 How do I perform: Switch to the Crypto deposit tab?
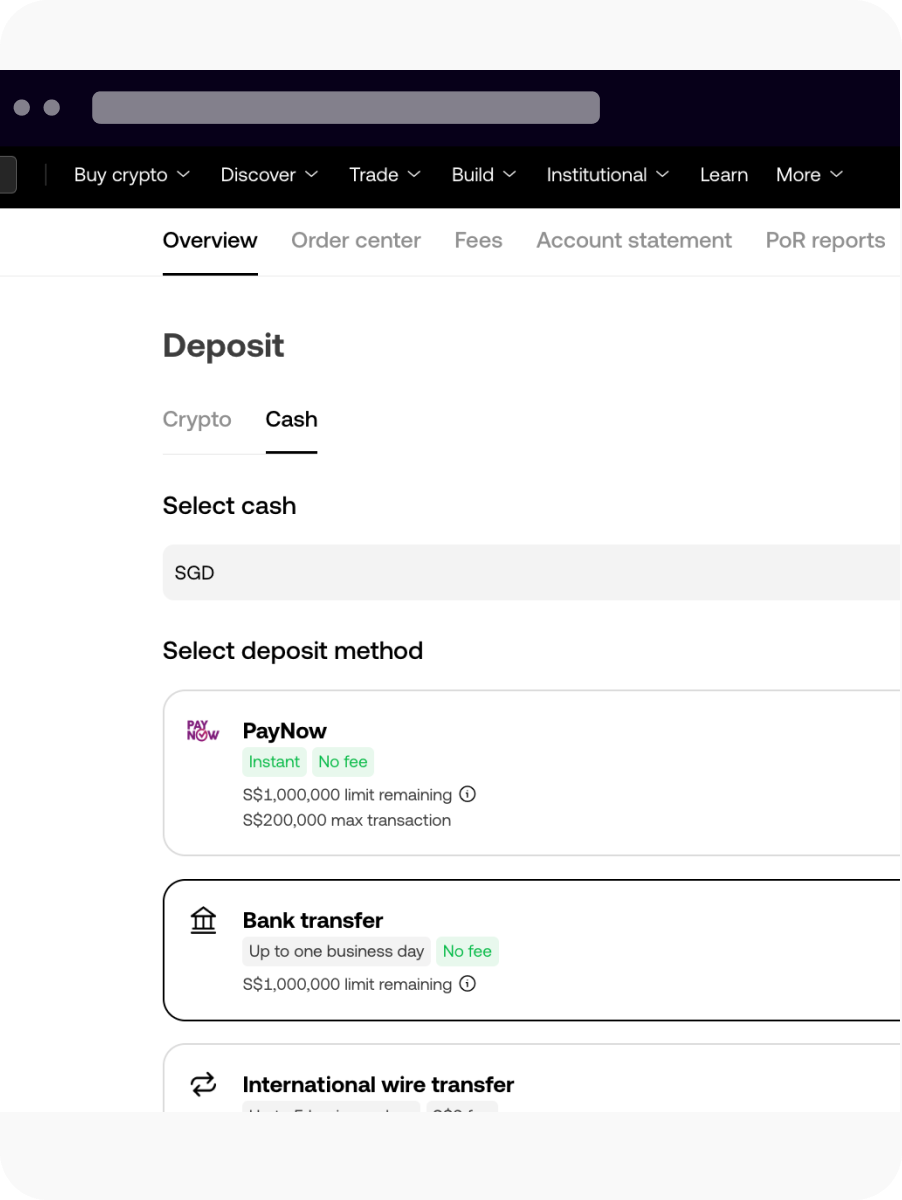[x=196, y=419]
